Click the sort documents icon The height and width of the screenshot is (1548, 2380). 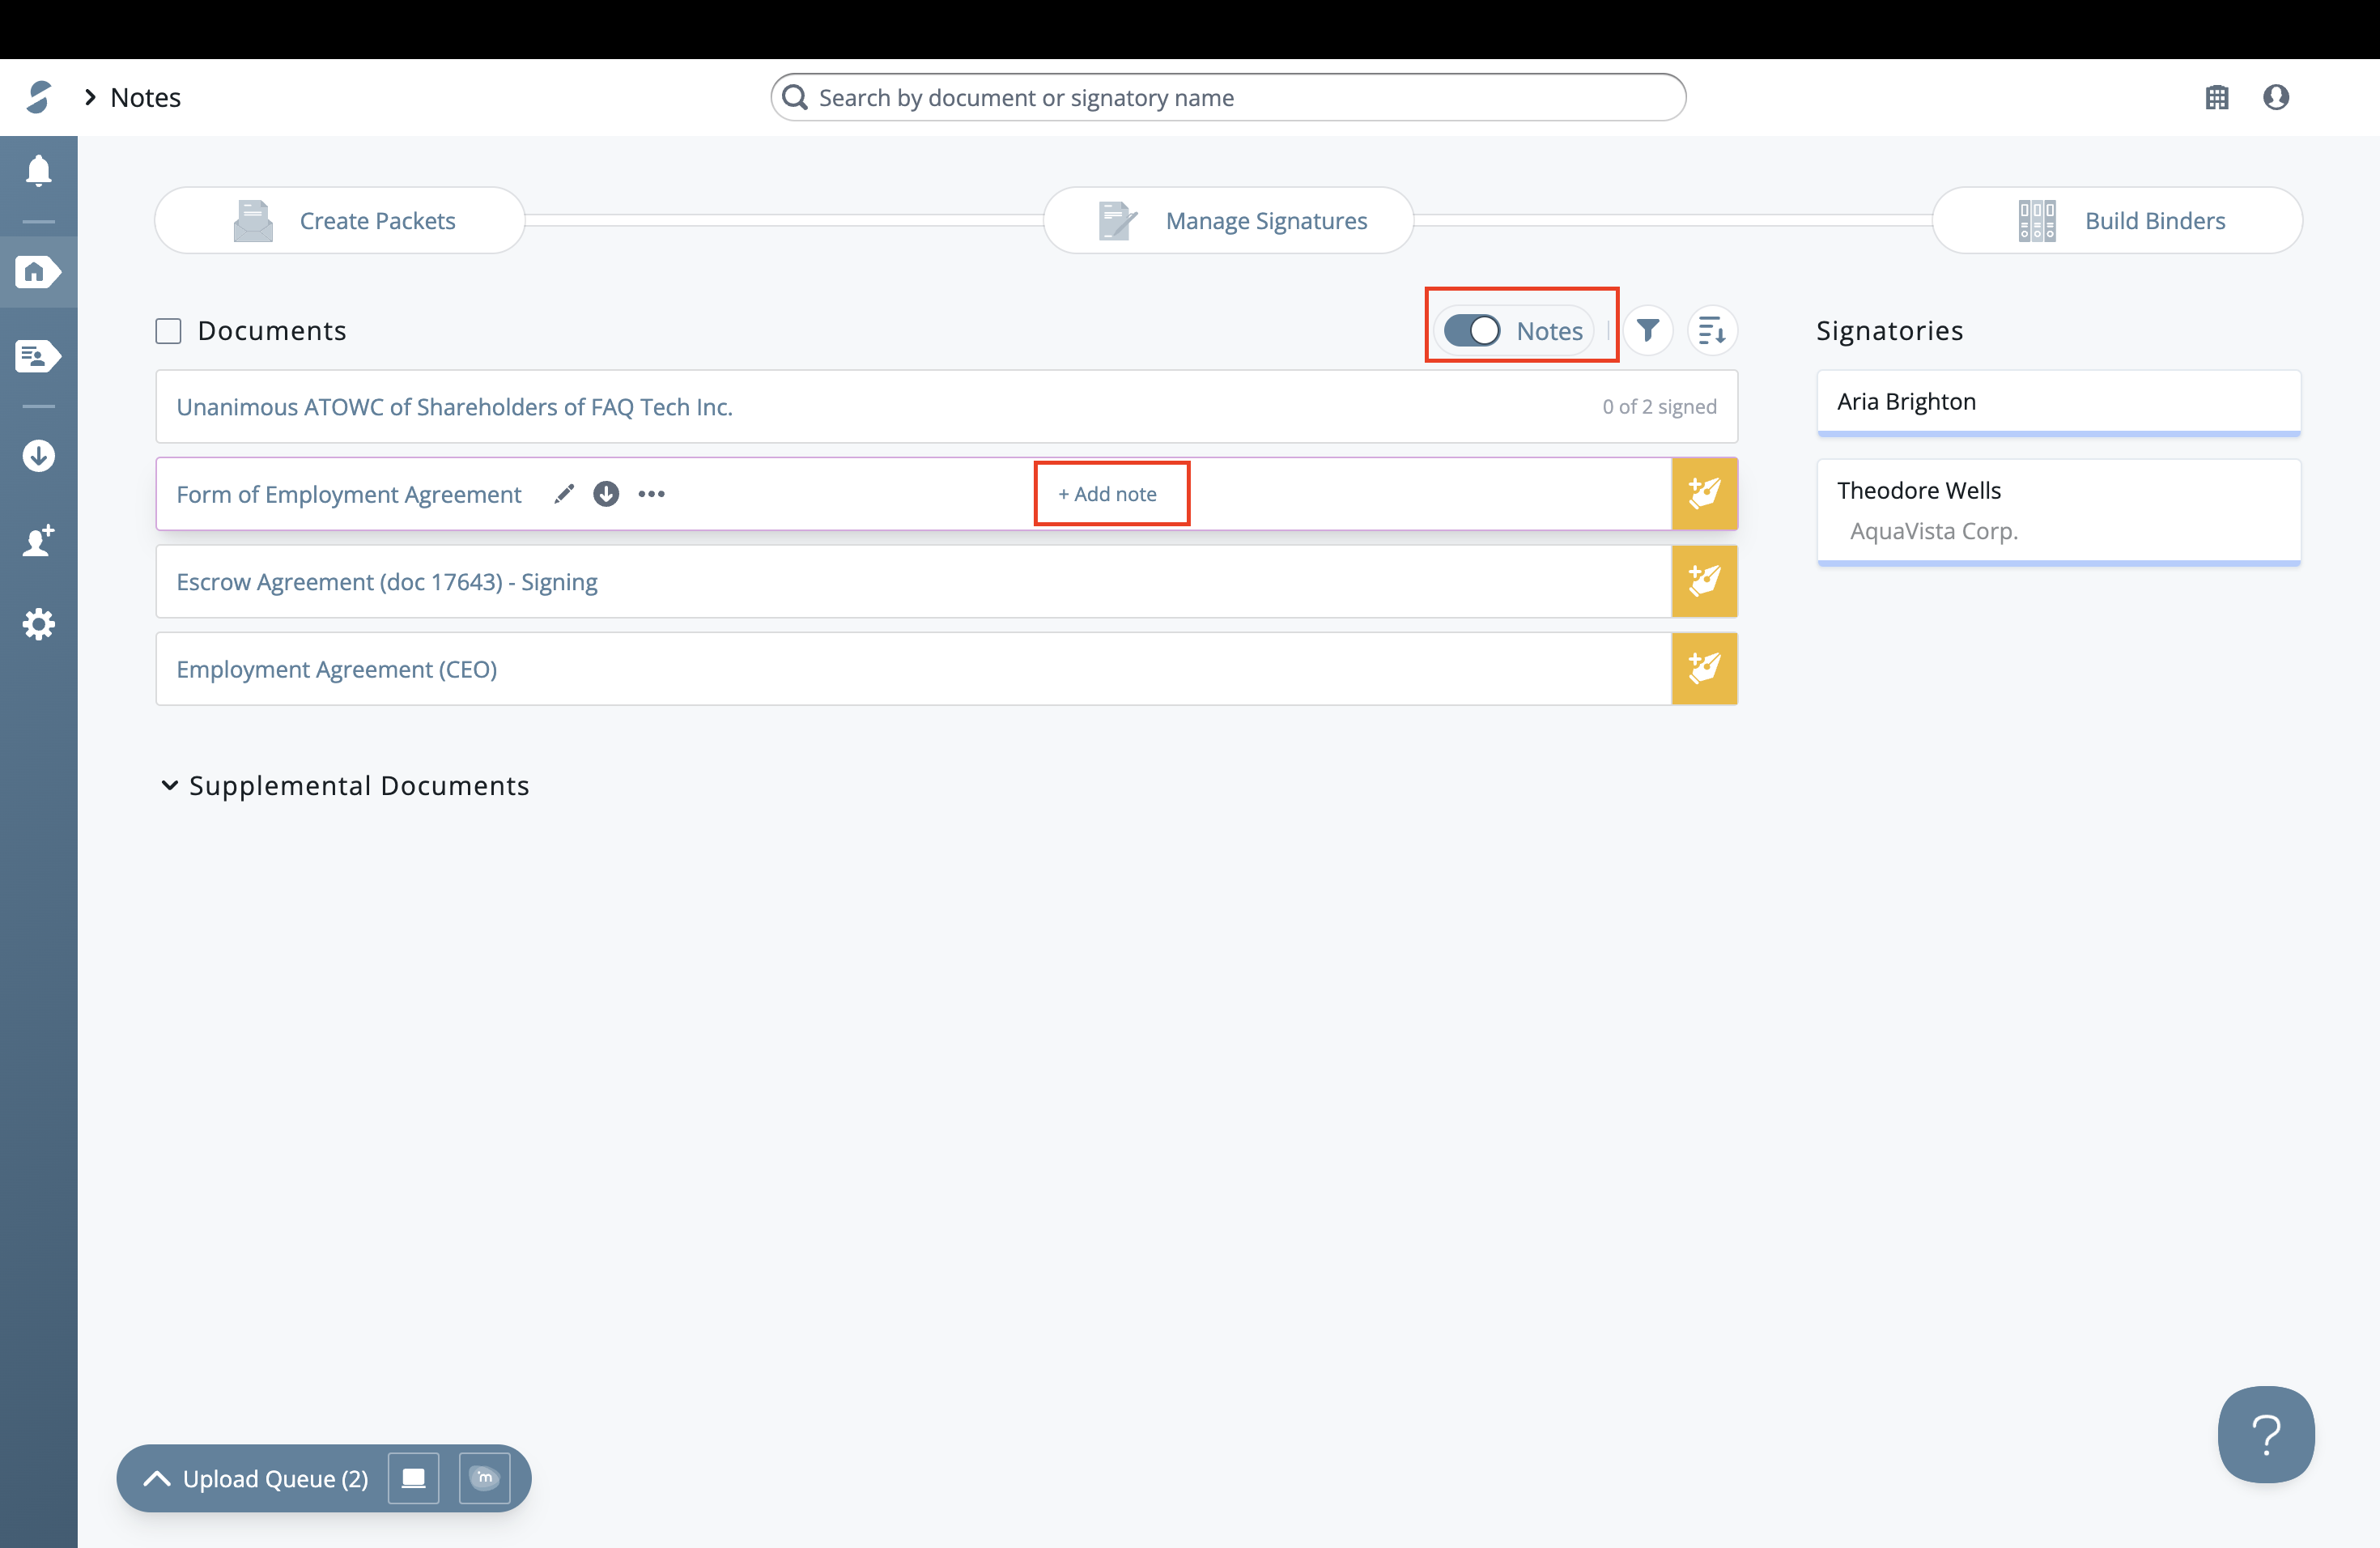[1711, 330]
